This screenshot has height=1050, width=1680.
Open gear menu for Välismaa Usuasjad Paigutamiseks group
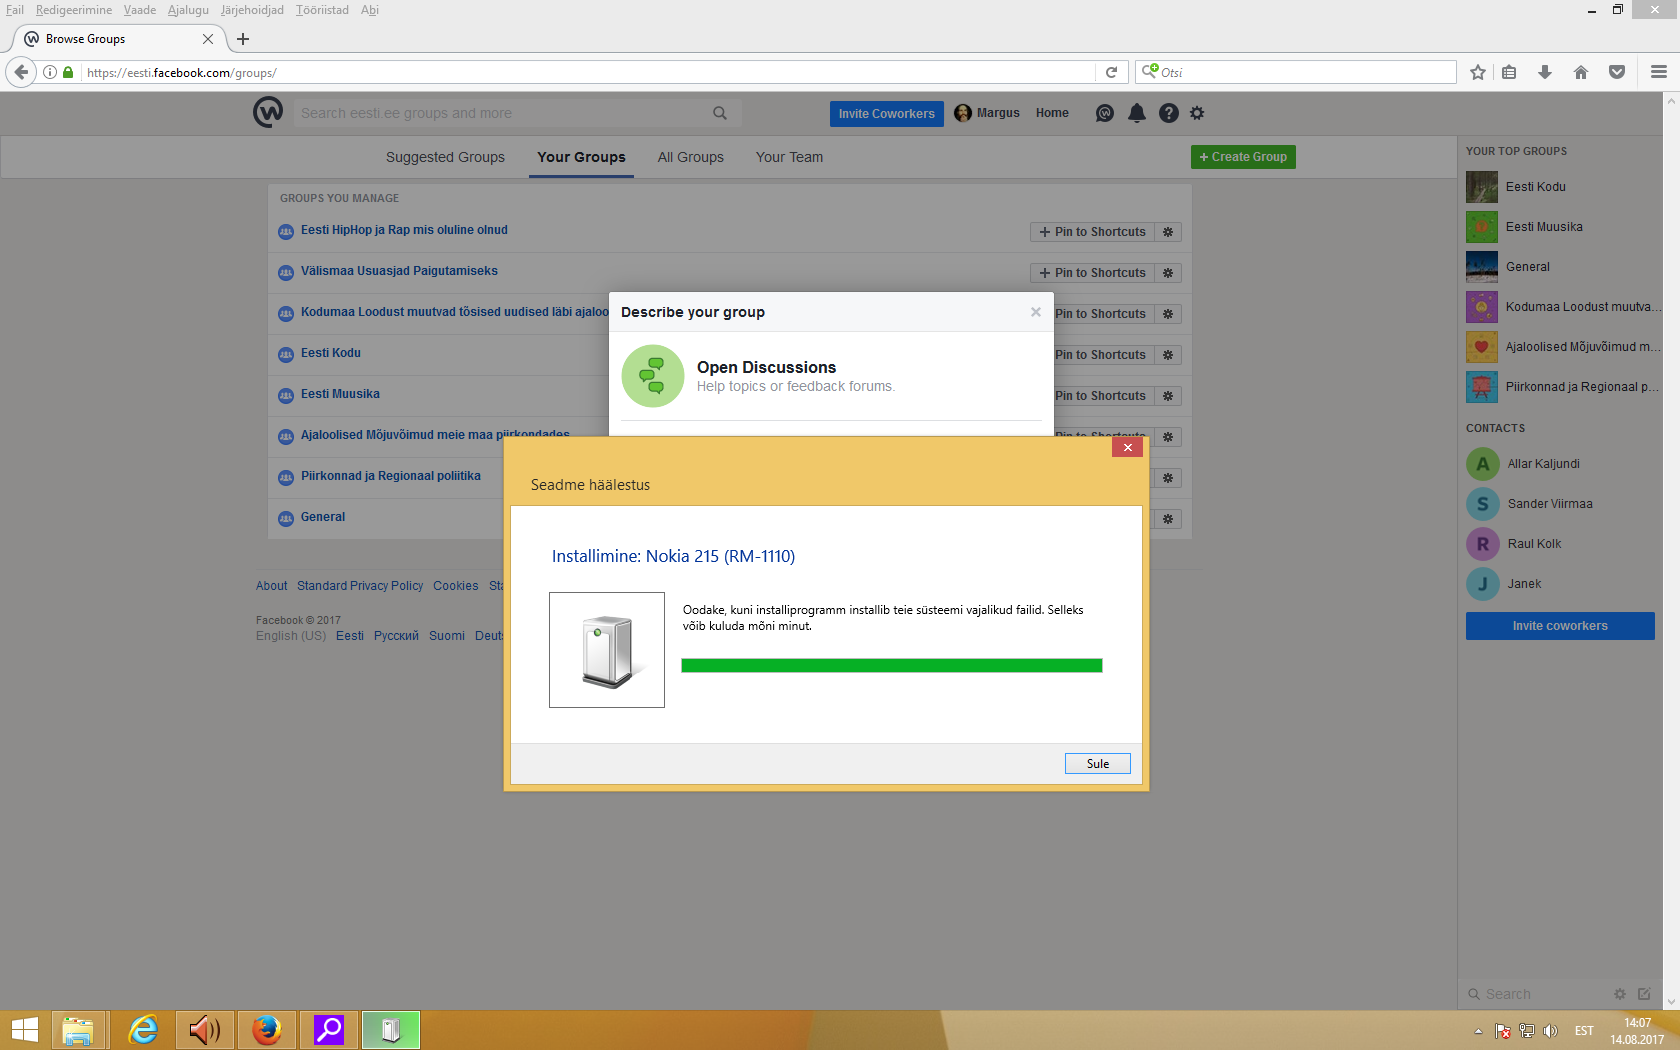tap(1168, 273)
